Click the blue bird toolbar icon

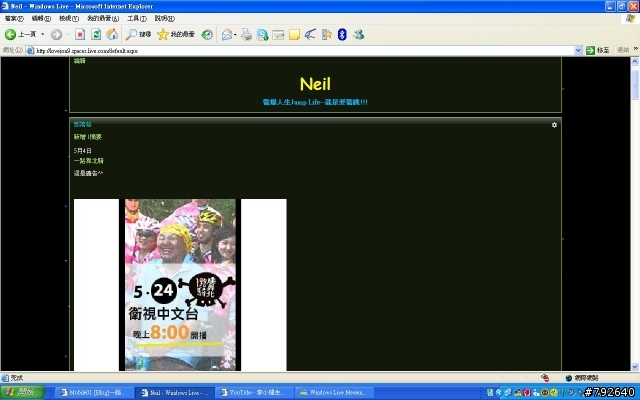tap(310, 35)
